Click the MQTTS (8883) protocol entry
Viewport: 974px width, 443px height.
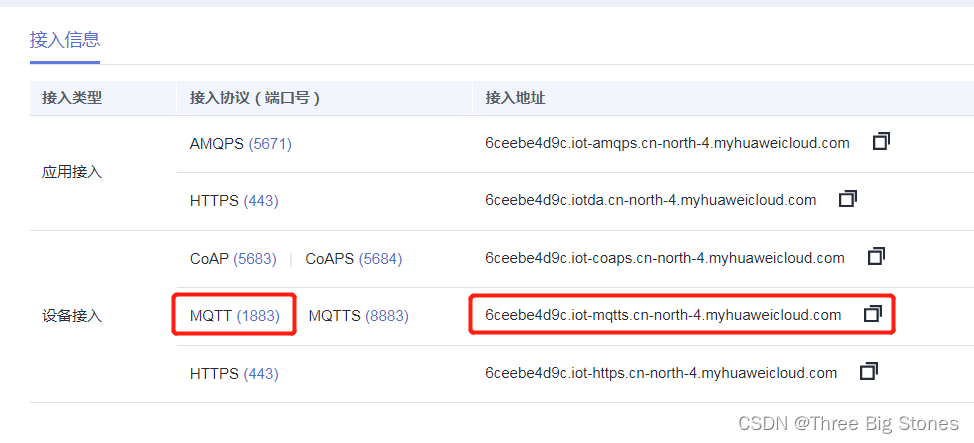click(358, 316)
